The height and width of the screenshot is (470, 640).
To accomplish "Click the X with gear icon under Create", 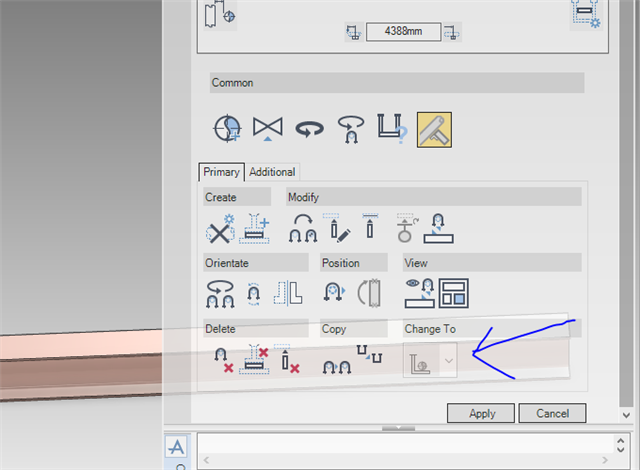I will (x=220, y=229).
